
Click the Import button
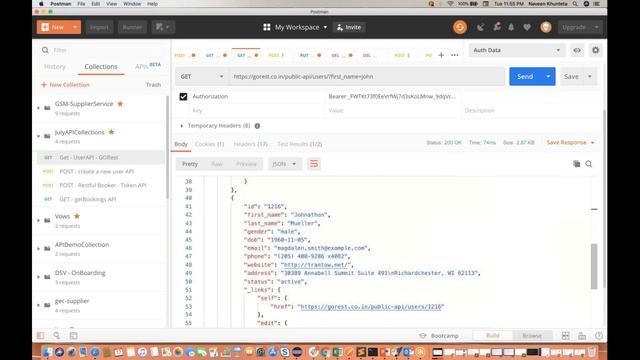99,27
